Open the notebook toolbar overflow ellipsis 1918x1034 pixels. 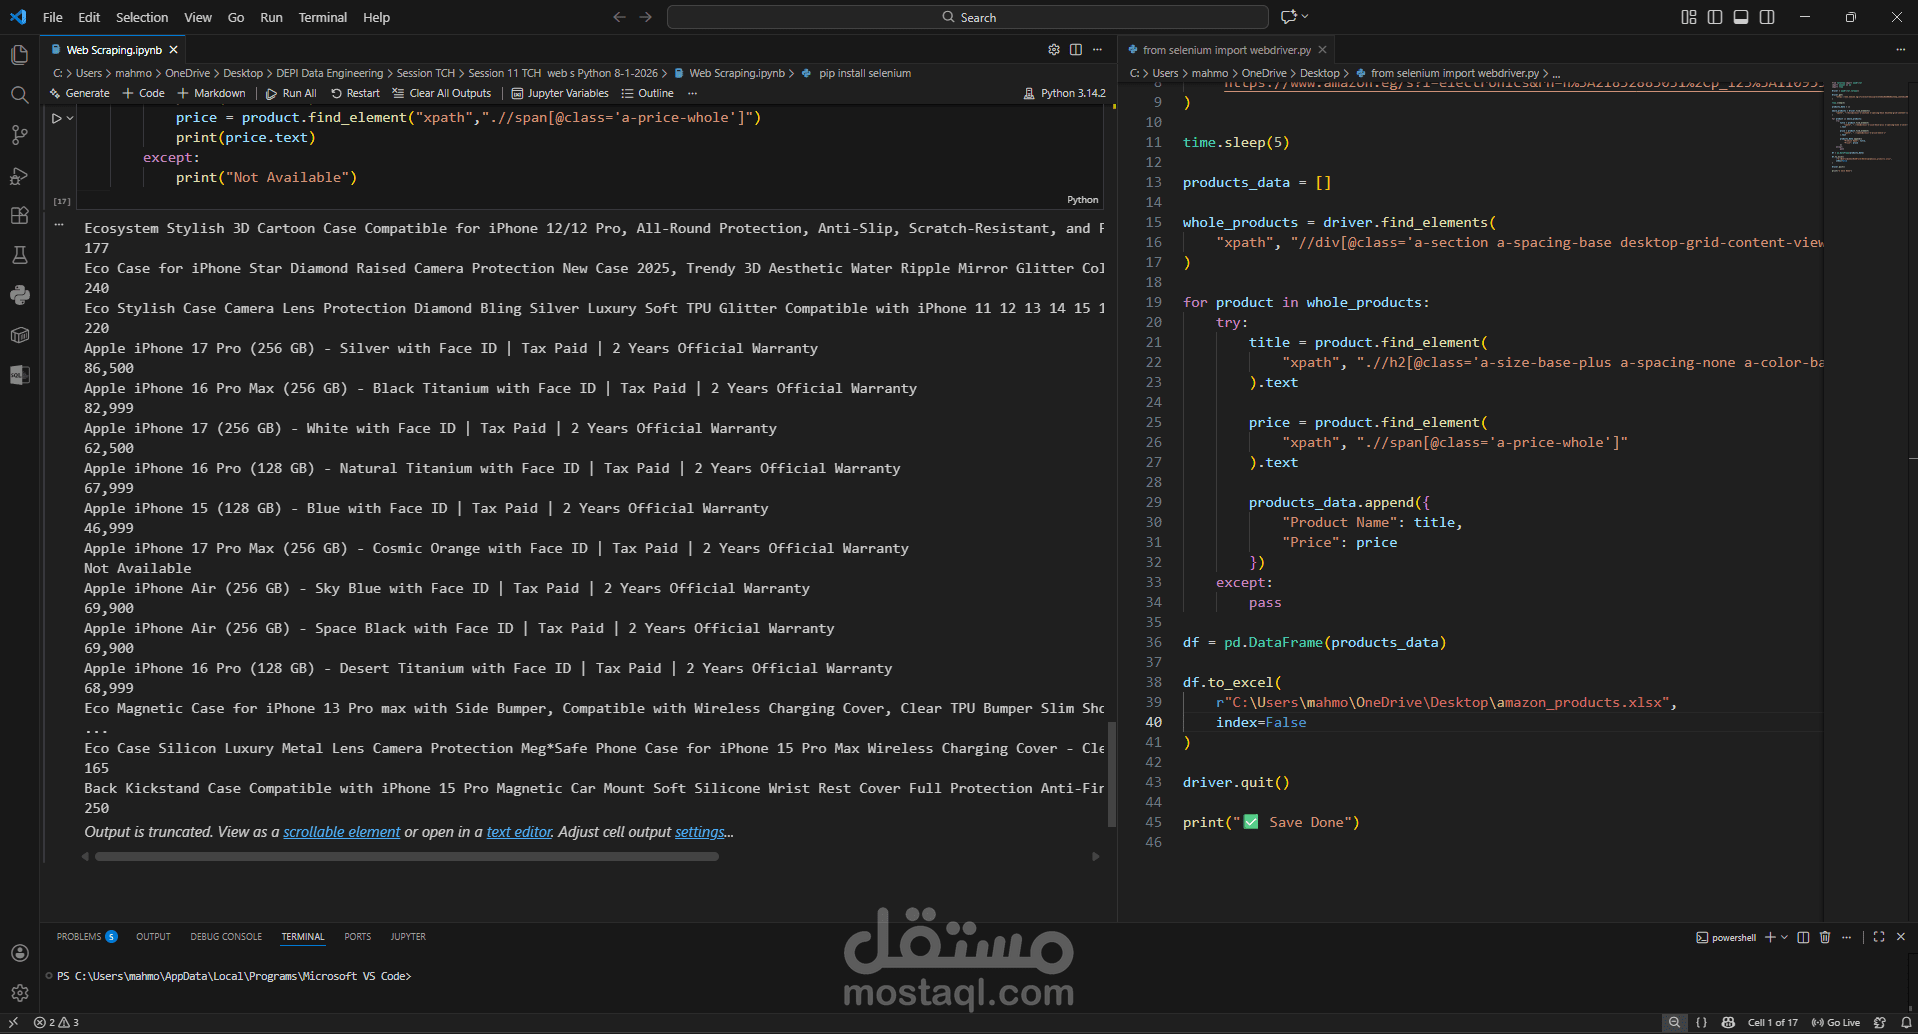[x=692, y=93]
